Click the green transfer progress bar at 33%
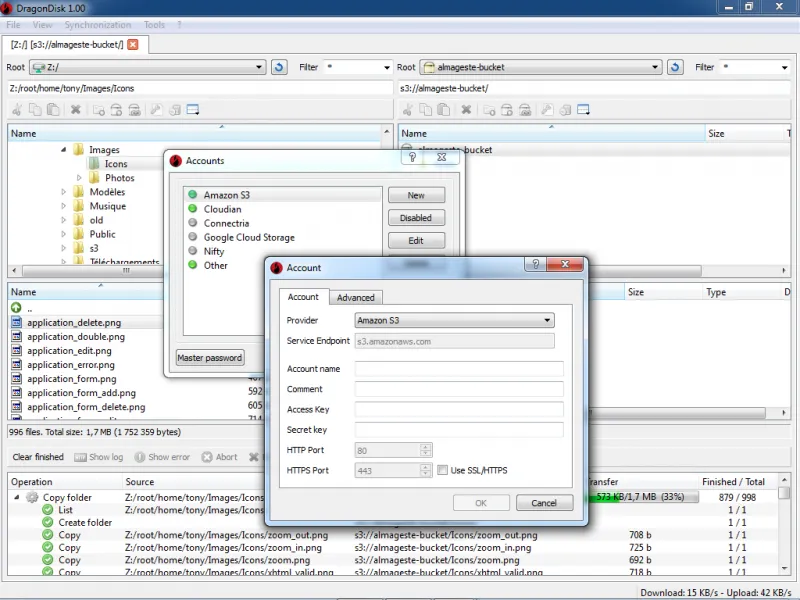This screenshot has height=600, width=800. 644,496
